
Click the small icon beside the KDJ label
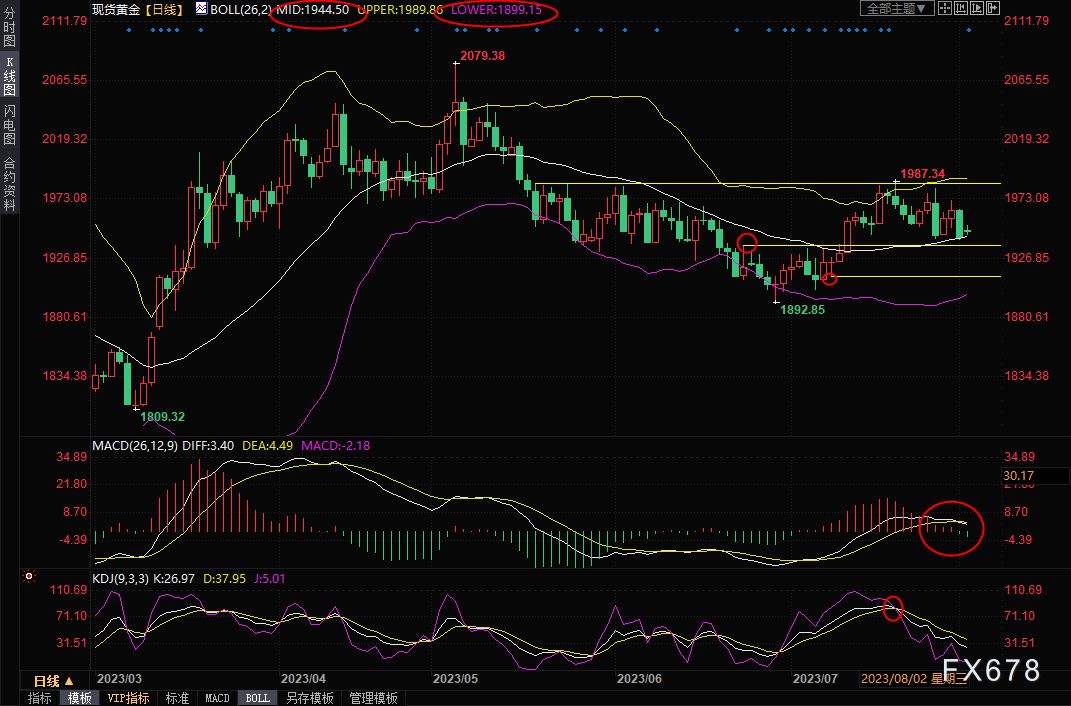pyautogui.click(x=28, y=577)
